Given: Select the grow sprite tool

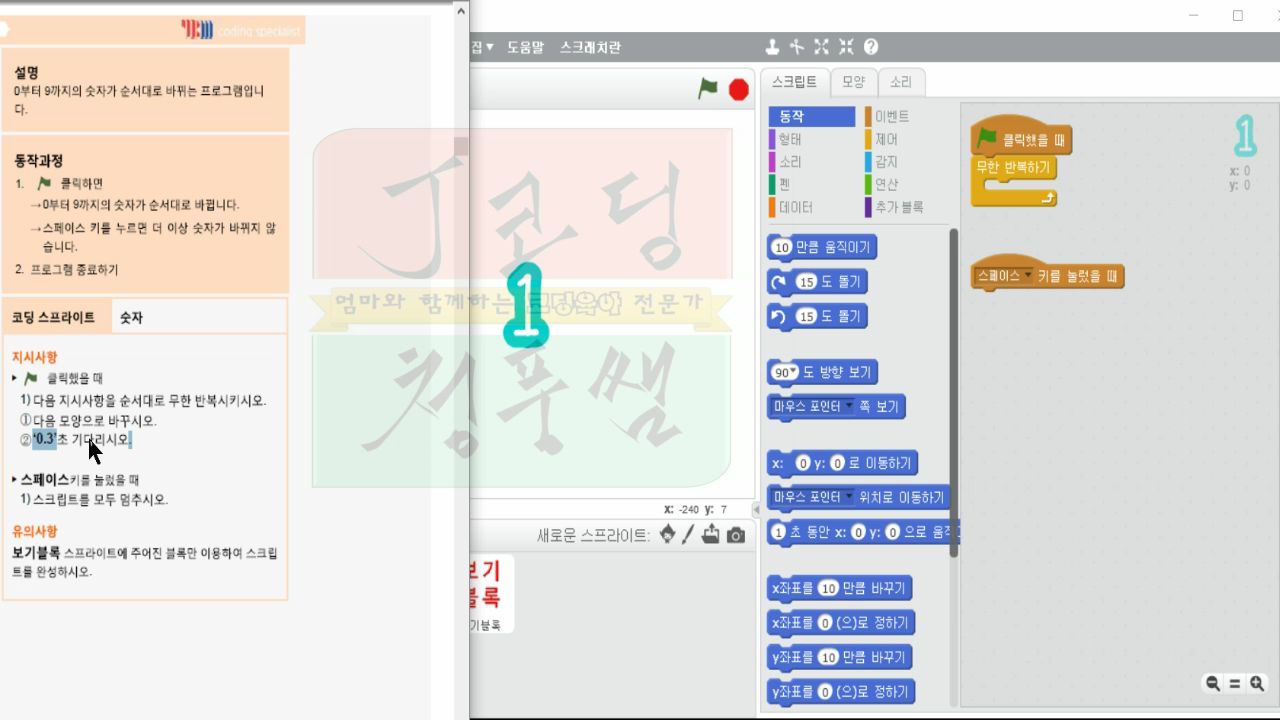Looking at the screenshot, I should click(822, 46).
